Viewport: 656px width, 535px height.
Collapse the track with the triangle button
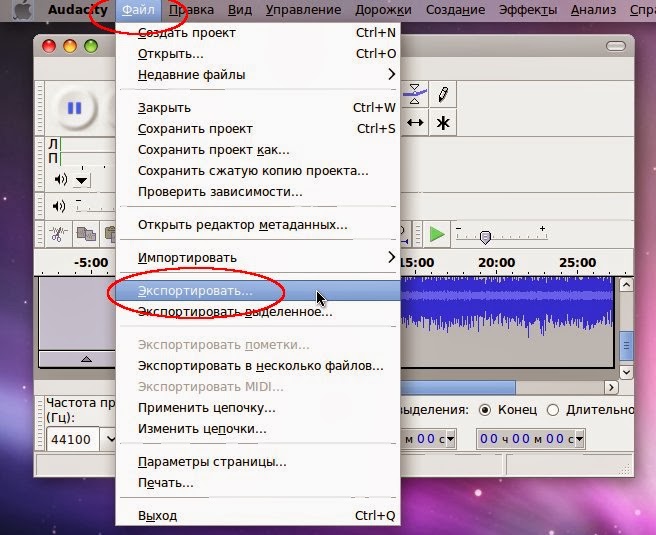click(x=86, y=359)
